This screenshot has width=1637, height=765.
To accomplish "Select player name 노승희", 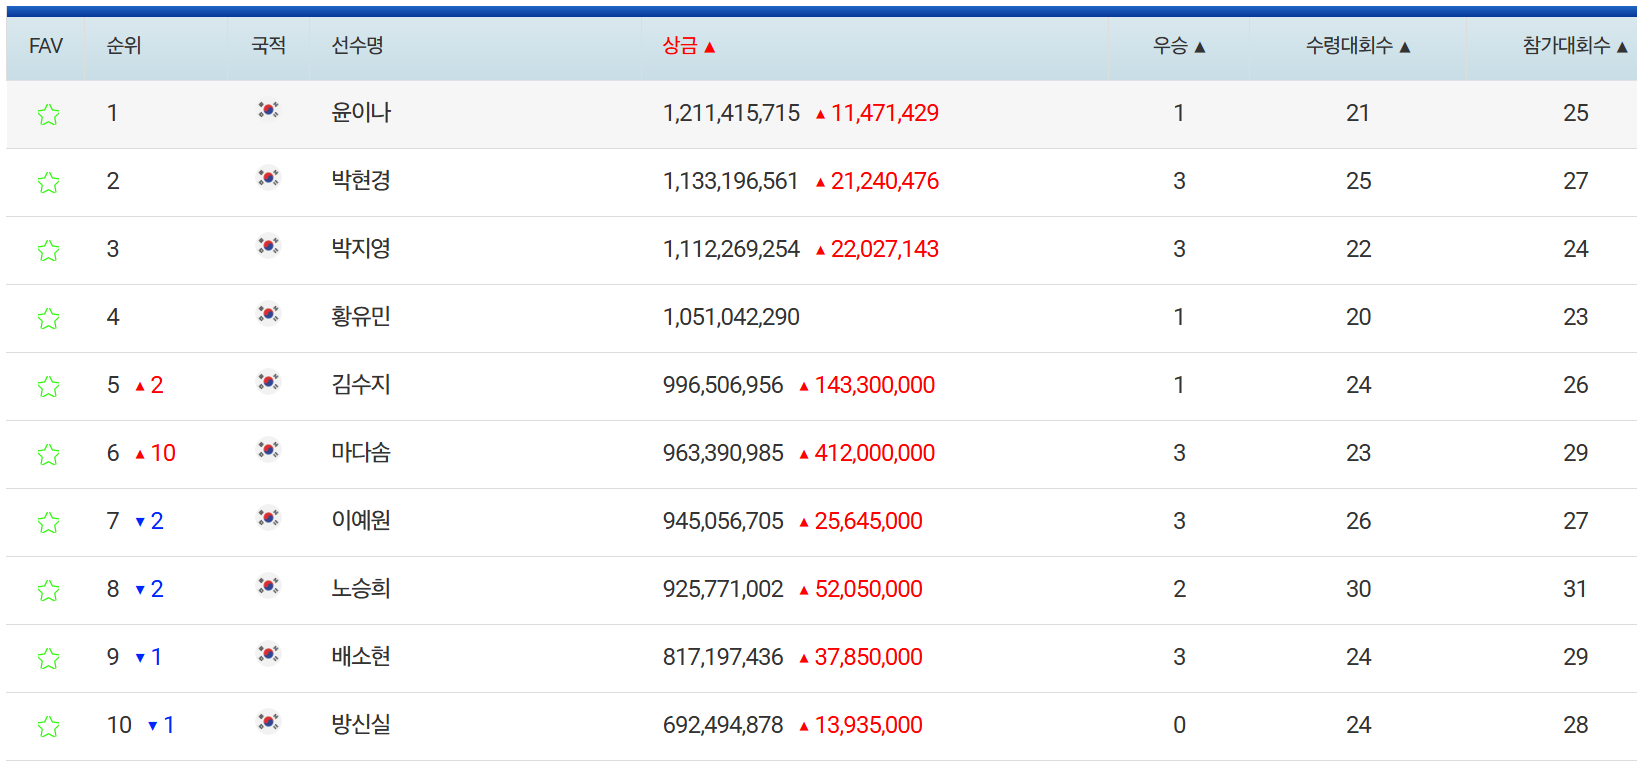I will (x=361, y=589).
